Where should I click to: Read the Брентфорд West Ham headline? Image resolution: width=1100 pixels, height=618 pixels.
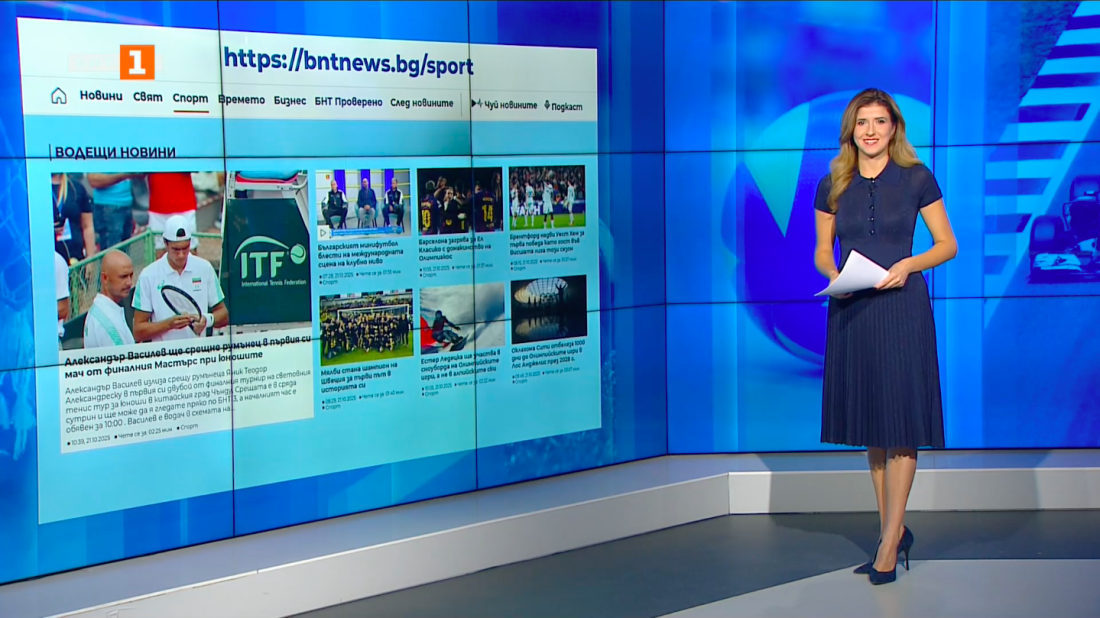coord(546,243)
